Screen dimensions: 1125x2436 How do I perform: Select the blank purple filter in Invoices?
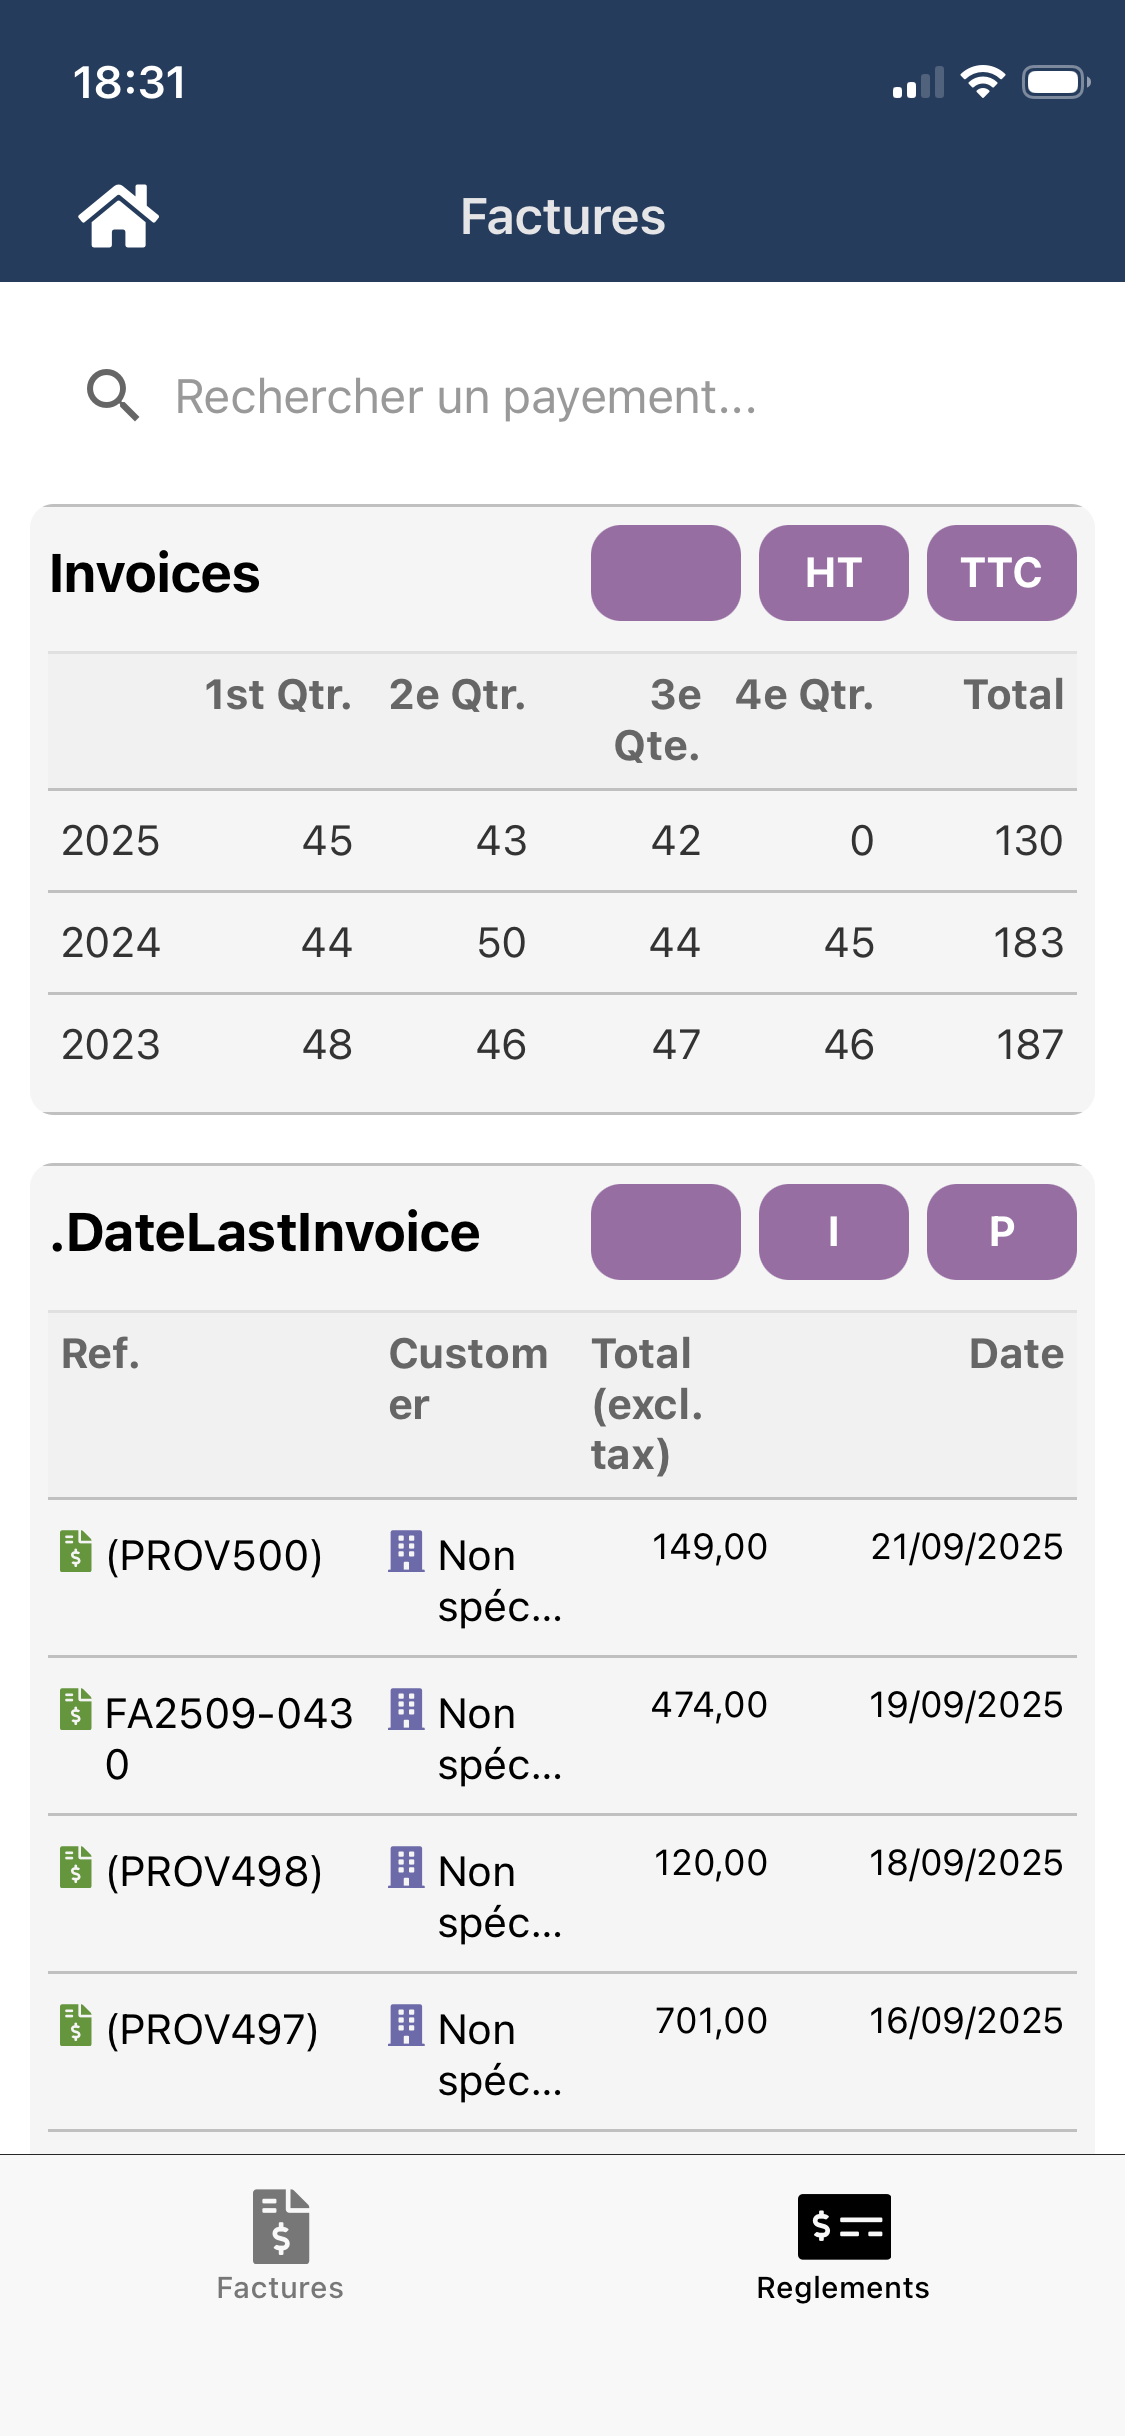(665, 573)
